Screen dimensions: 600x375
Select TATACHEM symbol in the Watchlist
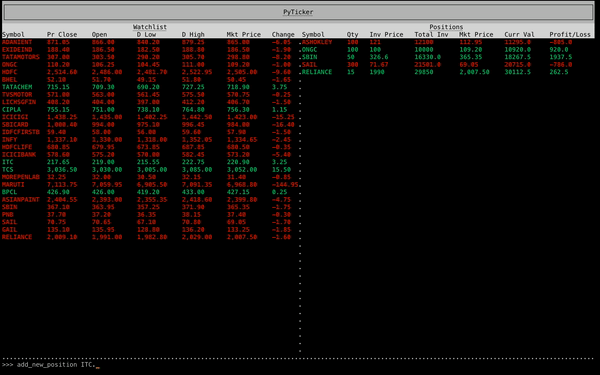click(x=17, y=87)
